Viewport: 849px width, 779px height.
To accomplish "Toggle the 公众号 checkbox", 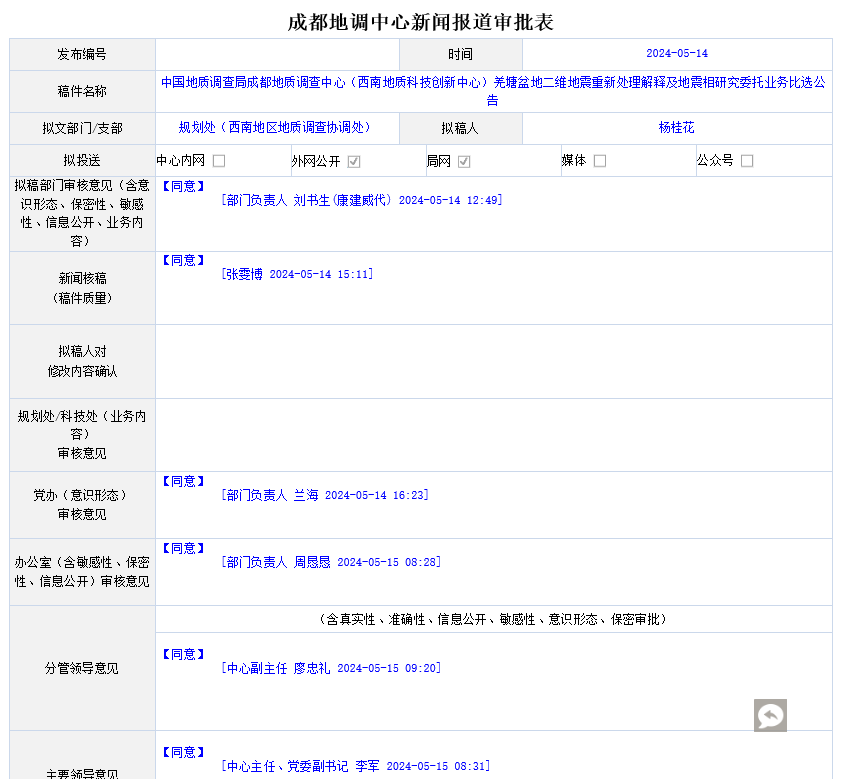I will point(747,161).
